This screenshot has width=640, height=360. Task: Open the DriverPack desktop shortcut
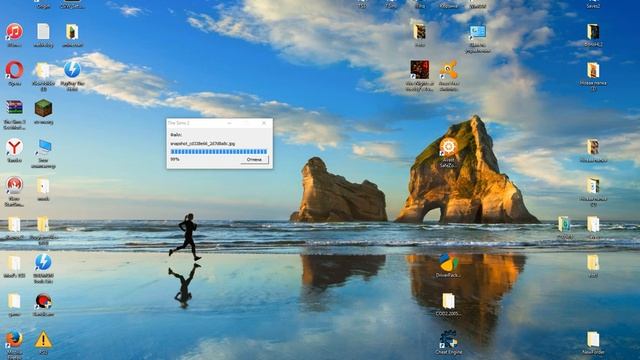(x=449, y=263)
